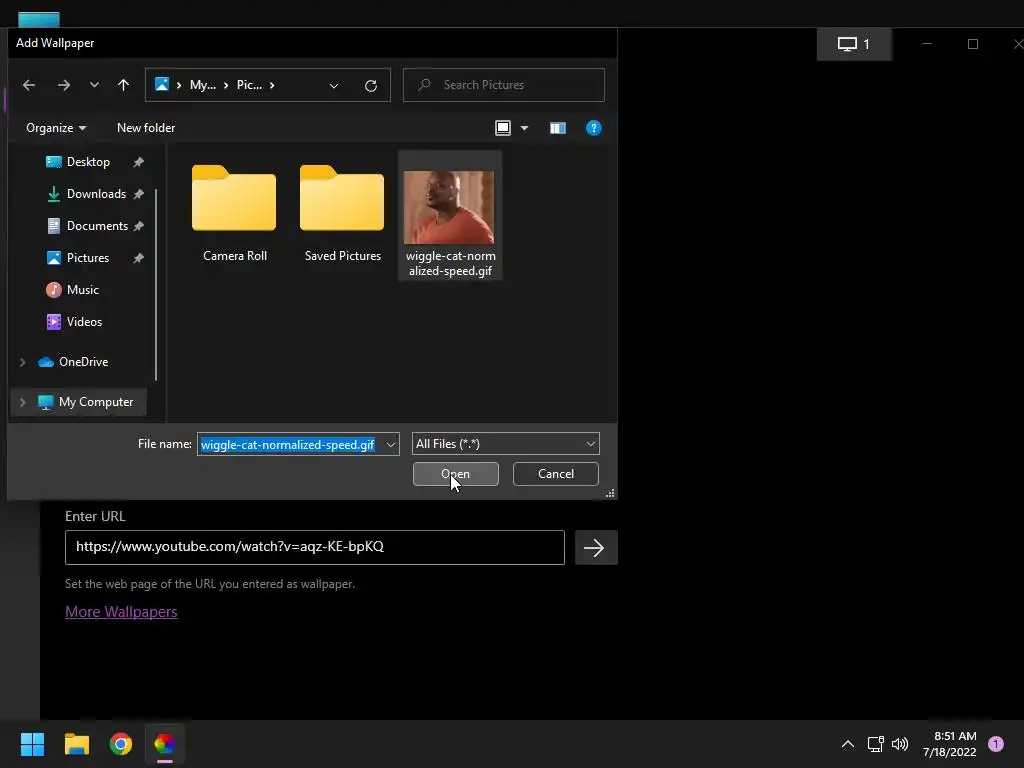
Task: Click New folder
Action: (x=146, y=128)
